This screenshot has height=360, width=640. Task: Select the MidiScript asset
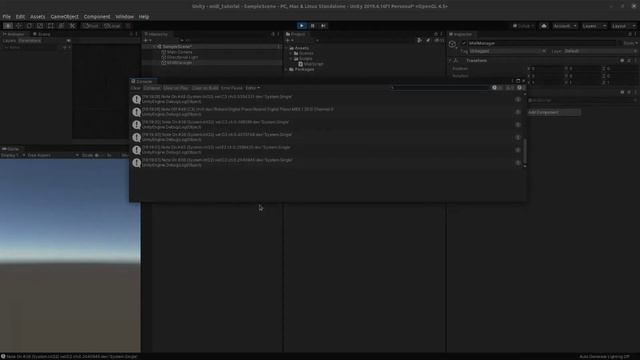pyautogui.click(x=313, y=64)
